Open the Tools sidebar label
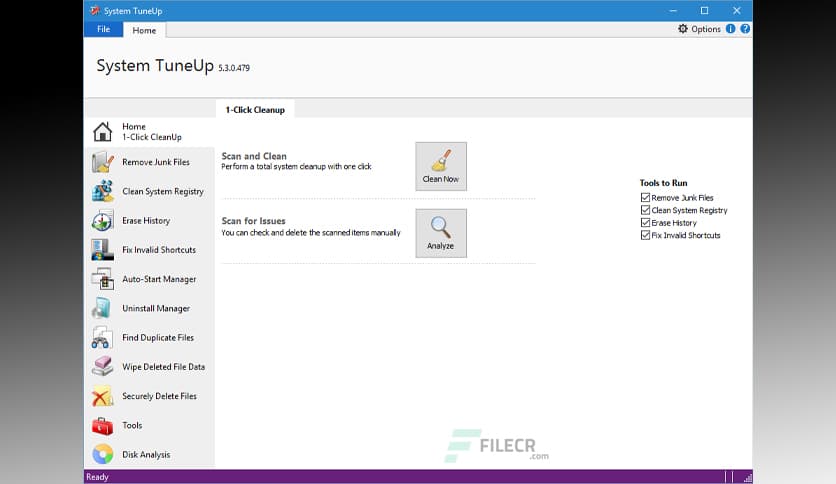The width and height of the screenshot is (836, 484). (x=132, y=425)
